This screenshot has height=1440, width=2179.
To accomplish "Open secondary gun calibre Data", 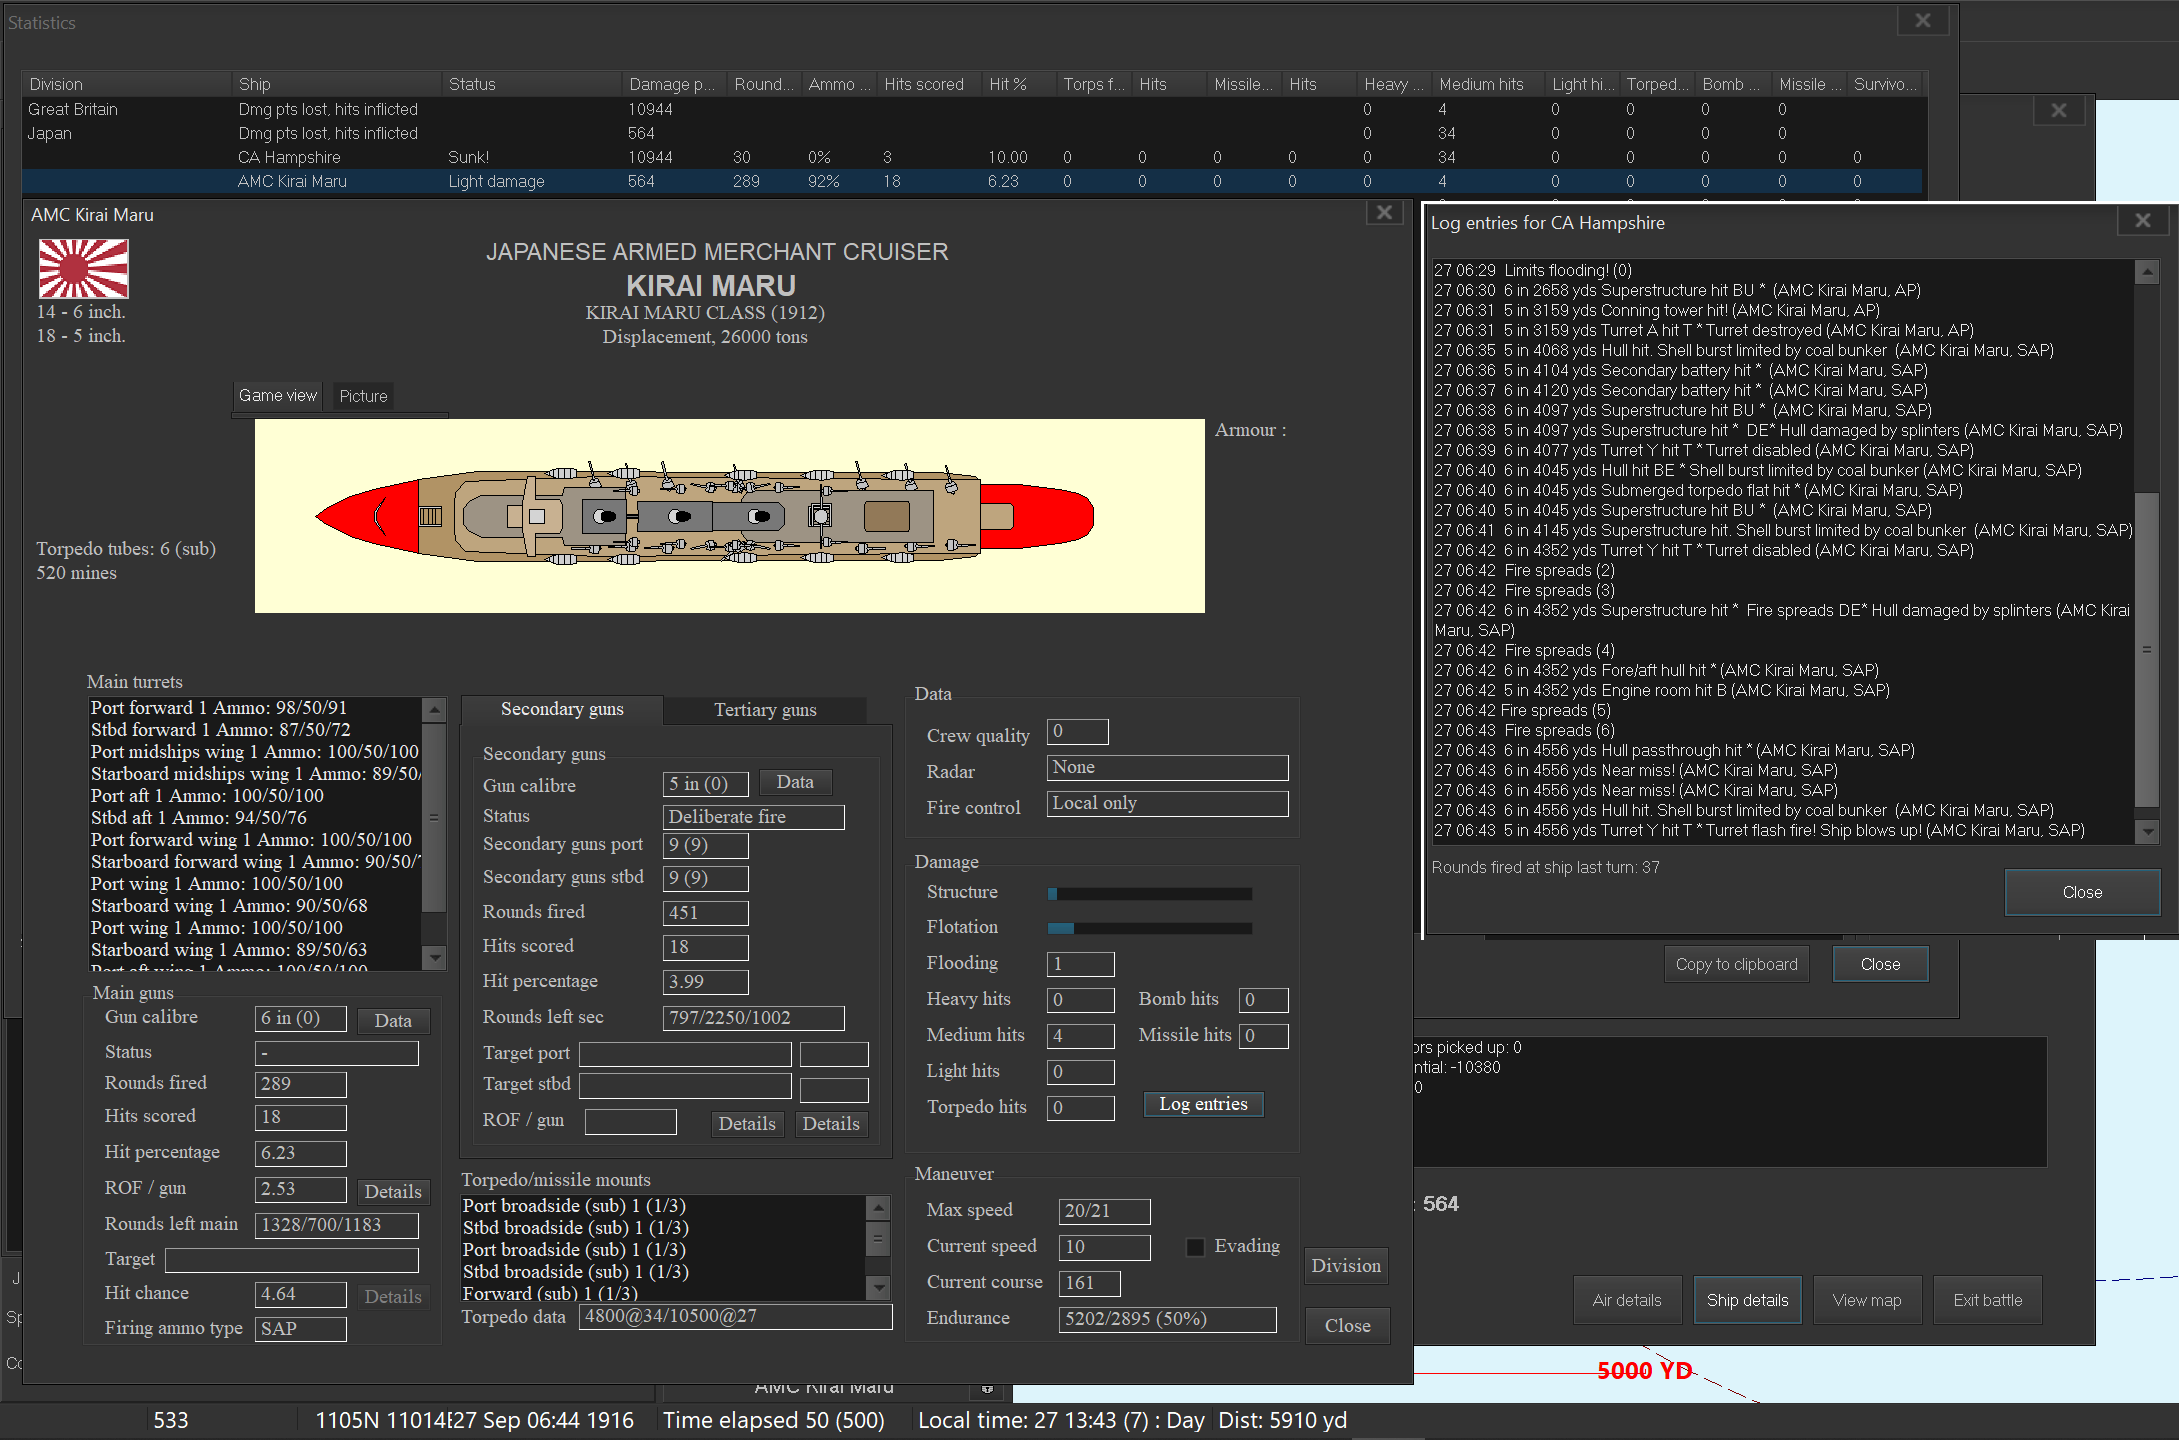I will [x=795, y=782].
